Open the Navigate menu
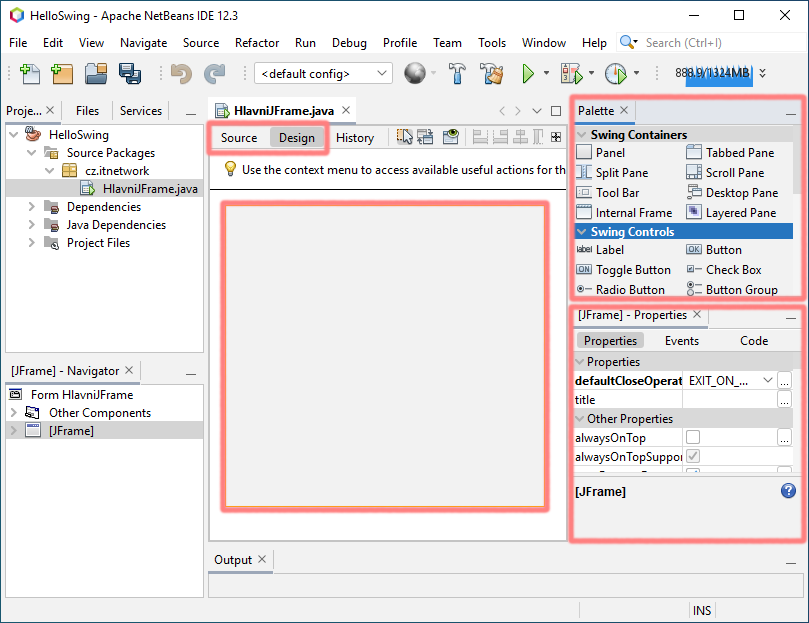The width and height of the screenshot is (809, 623). [x=143, y=43]
